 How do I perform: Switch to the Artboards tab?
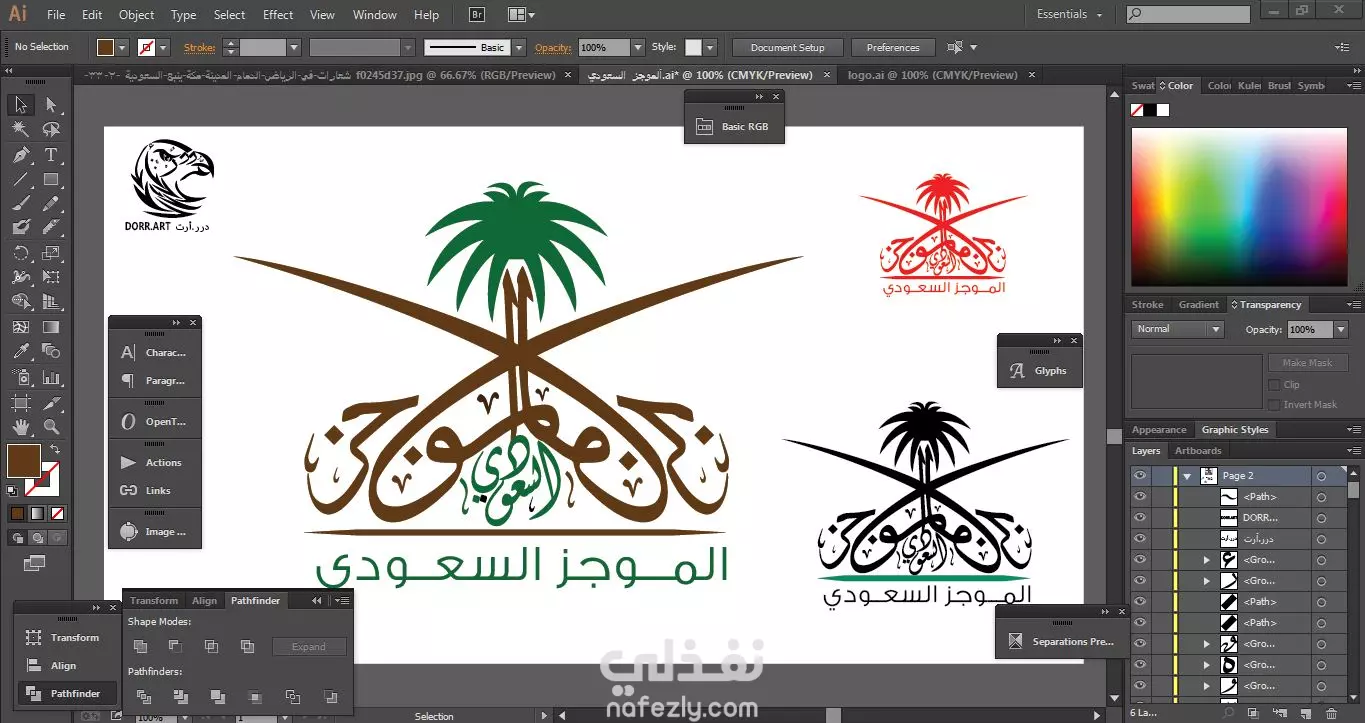pos(1198,451)
